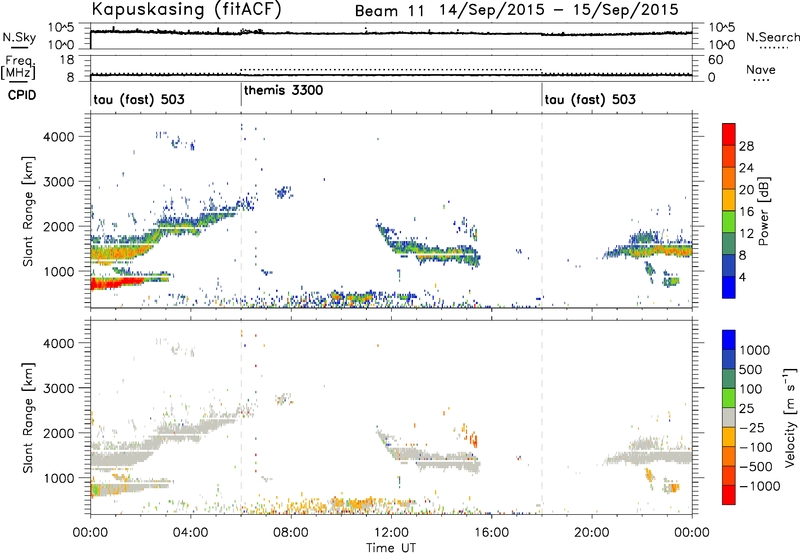Pick the yellow segment of the velocity colorbar

pos(729,437)
